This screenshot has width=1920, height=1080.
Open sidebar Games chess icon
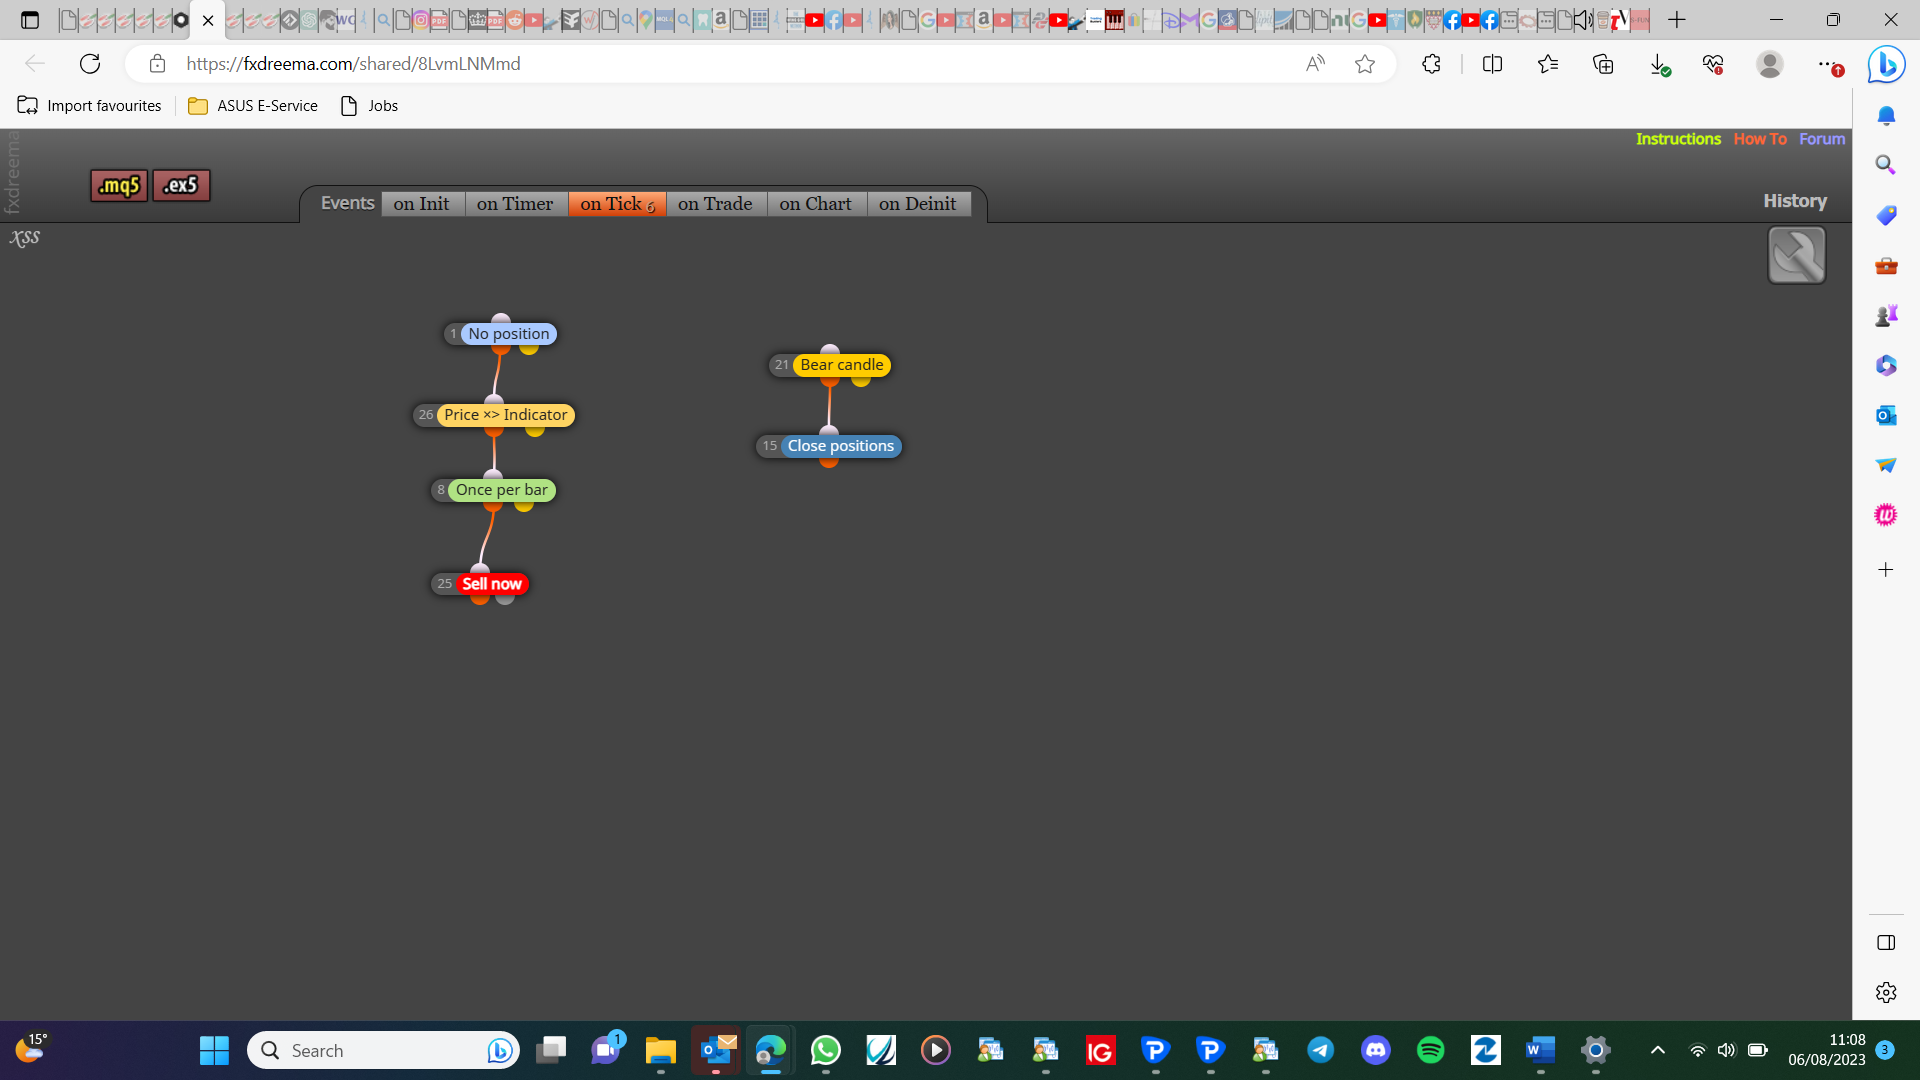pyautogui.click(x=1886, y=316)
